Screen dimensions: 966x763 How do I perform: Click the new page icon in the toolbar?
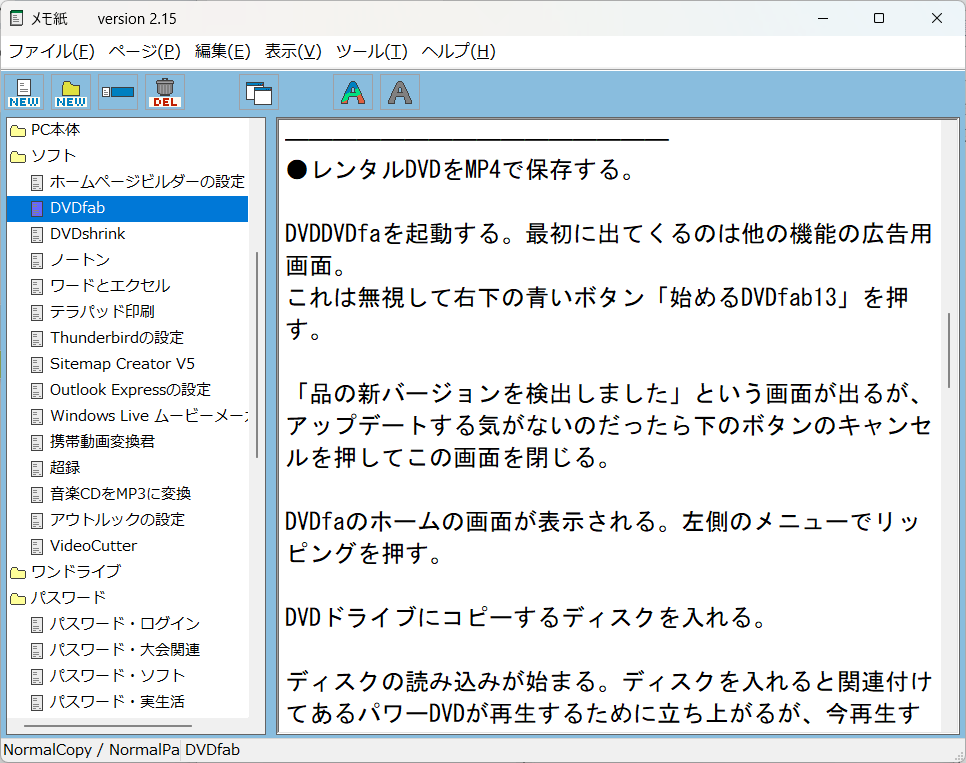(x=24, y=92)
